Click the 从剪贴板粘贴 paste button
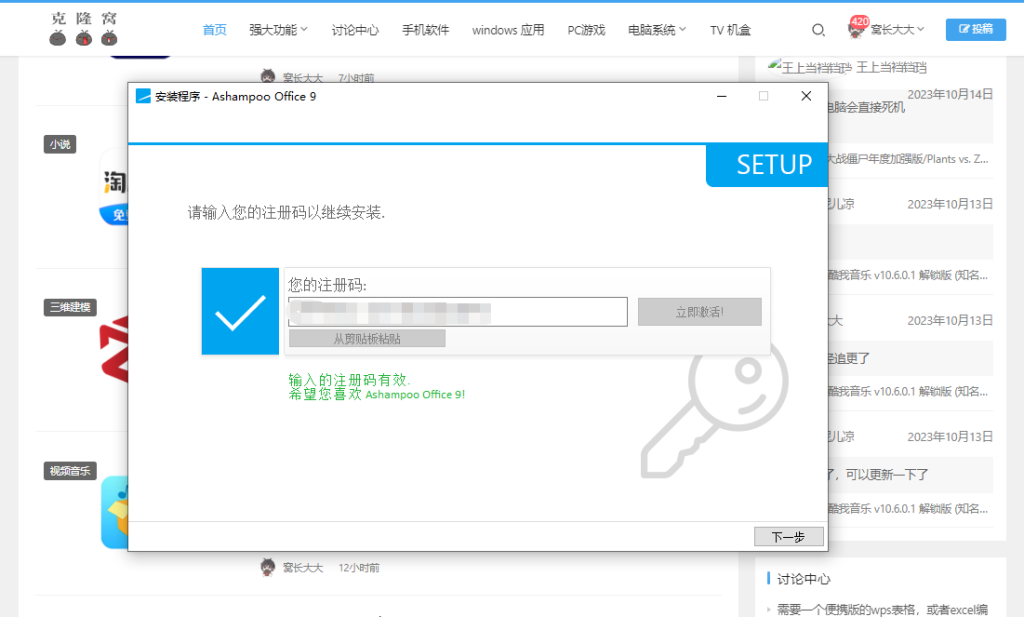The width and height of the screenshot is (1024, 617). click(x=367, y=338)
